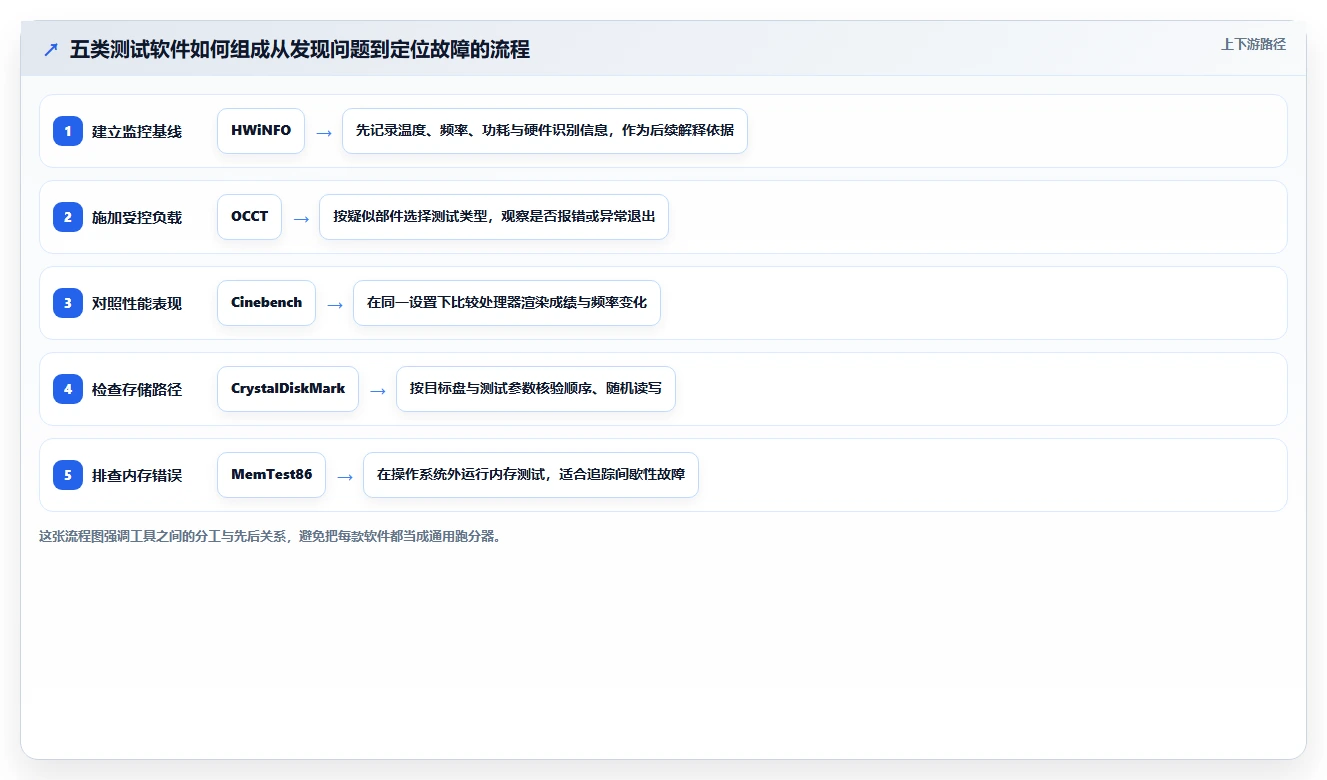
Task: Click the Cinebench tool chip
Action: [x=266, y=303]
